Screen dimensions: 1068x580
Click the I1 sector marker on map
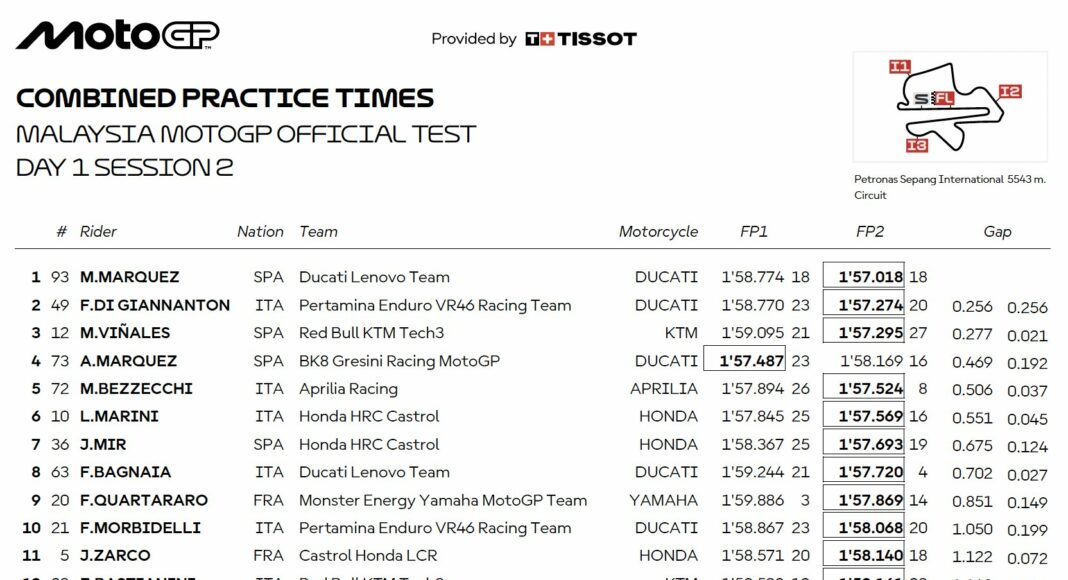(900, 67)
